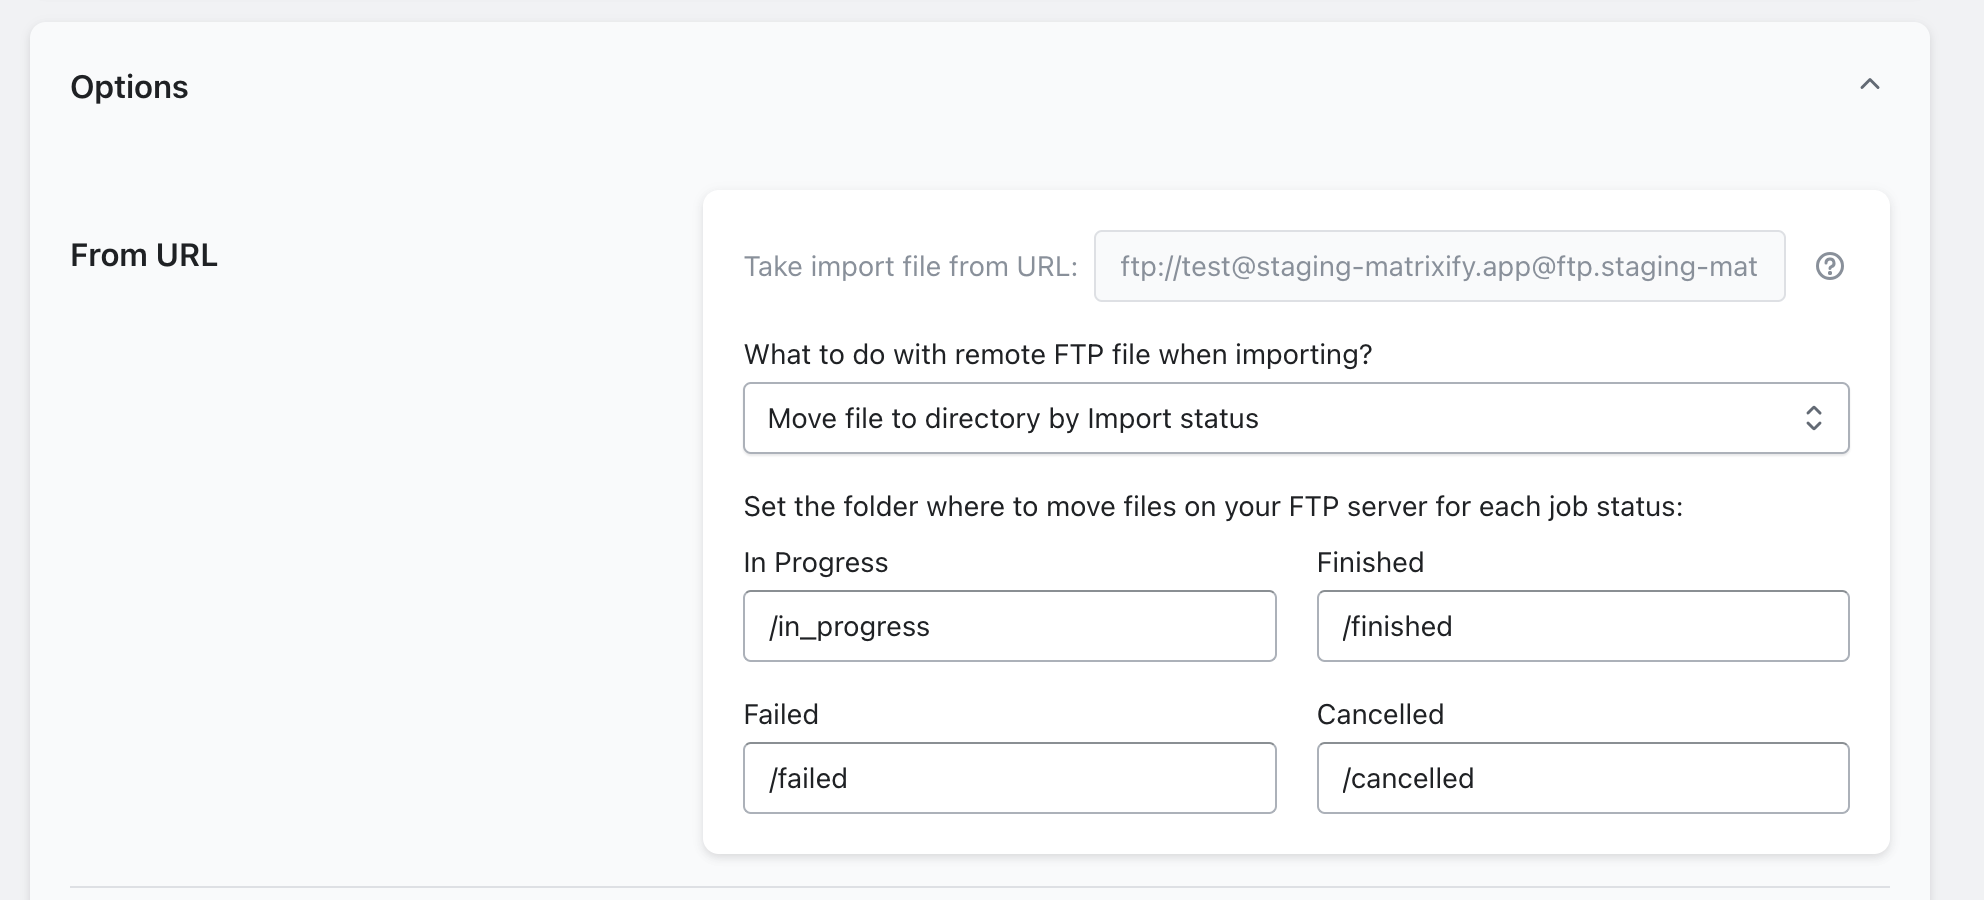This screenshot has height=900, width=1984.
Task: Click the "Set the folder where to move files" text
Action: coord(1212,507)
